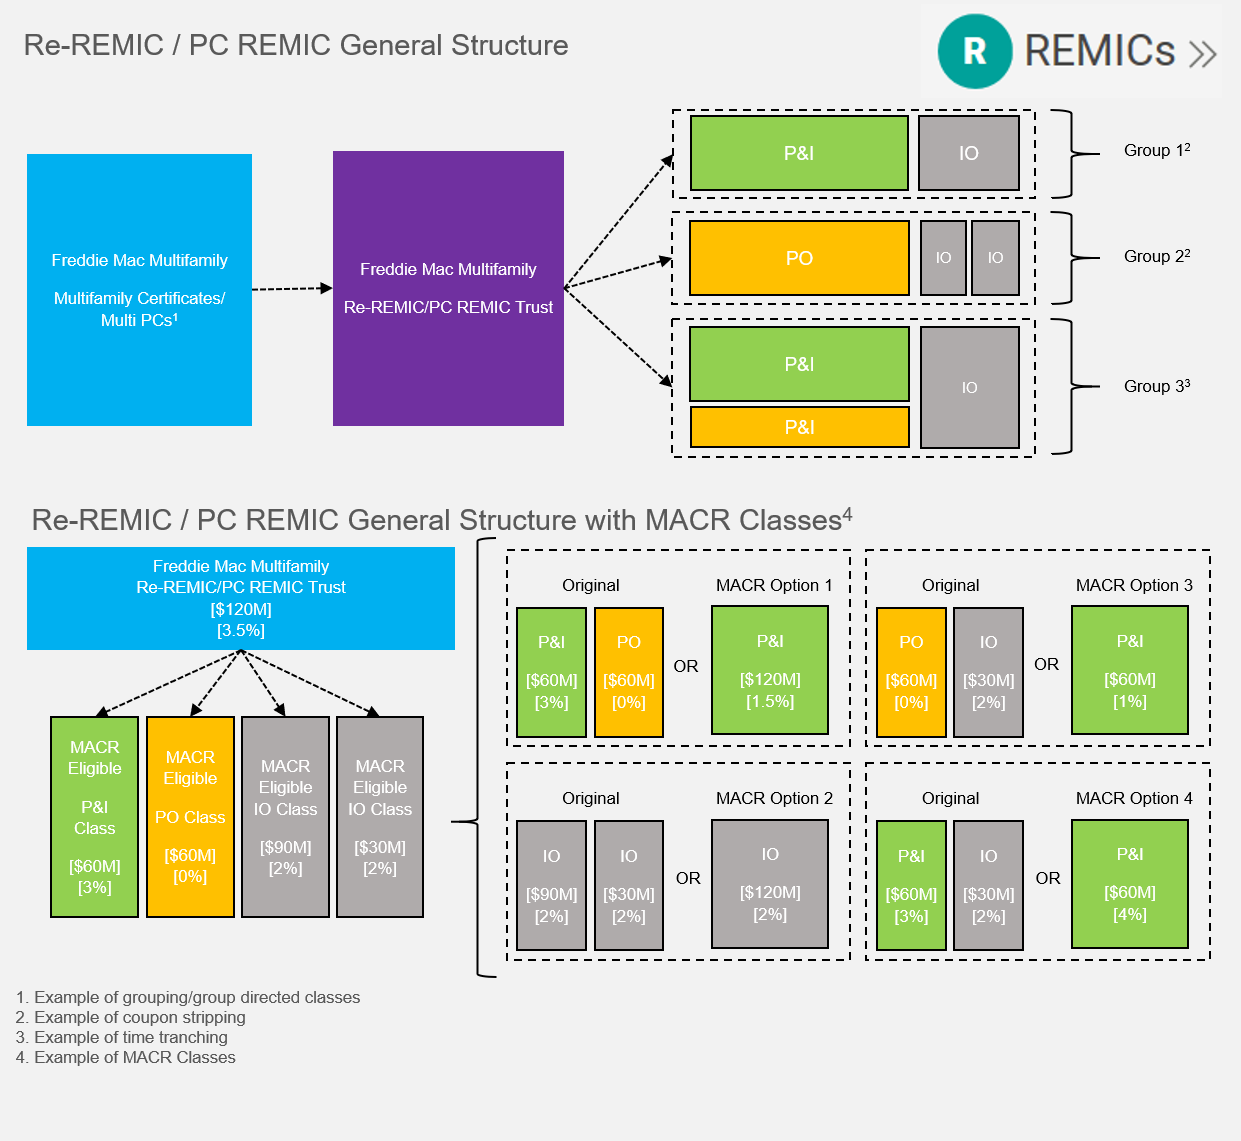Select Option 2's original IO [$90M] [2%] box
The image size is (1241, 1141).
[x=551, y=885]
